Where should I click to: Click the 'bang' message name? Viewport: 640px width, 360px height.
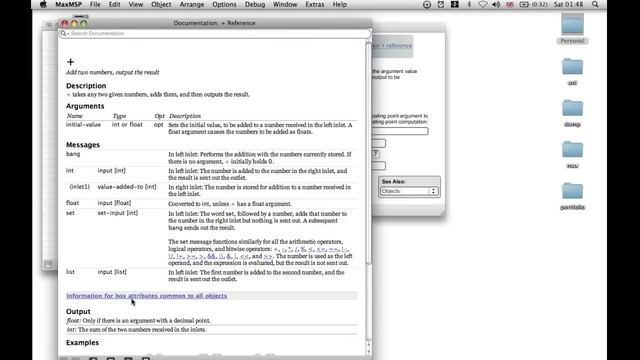tap(73, 154)
